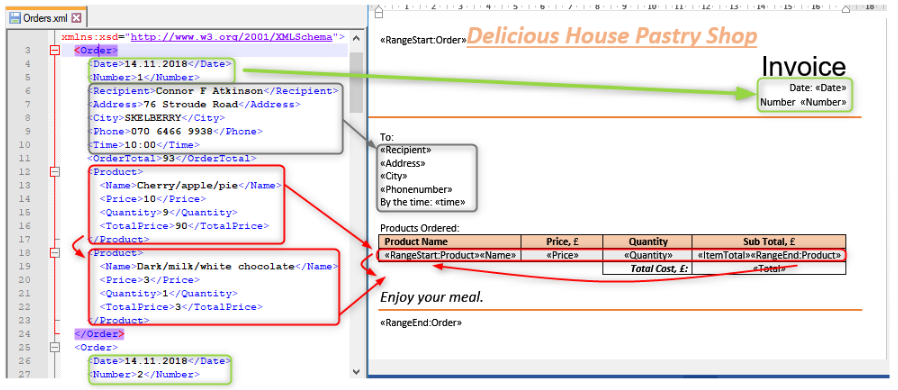
Task: Click the editor scrollbar up arrow
Action: 356,38
